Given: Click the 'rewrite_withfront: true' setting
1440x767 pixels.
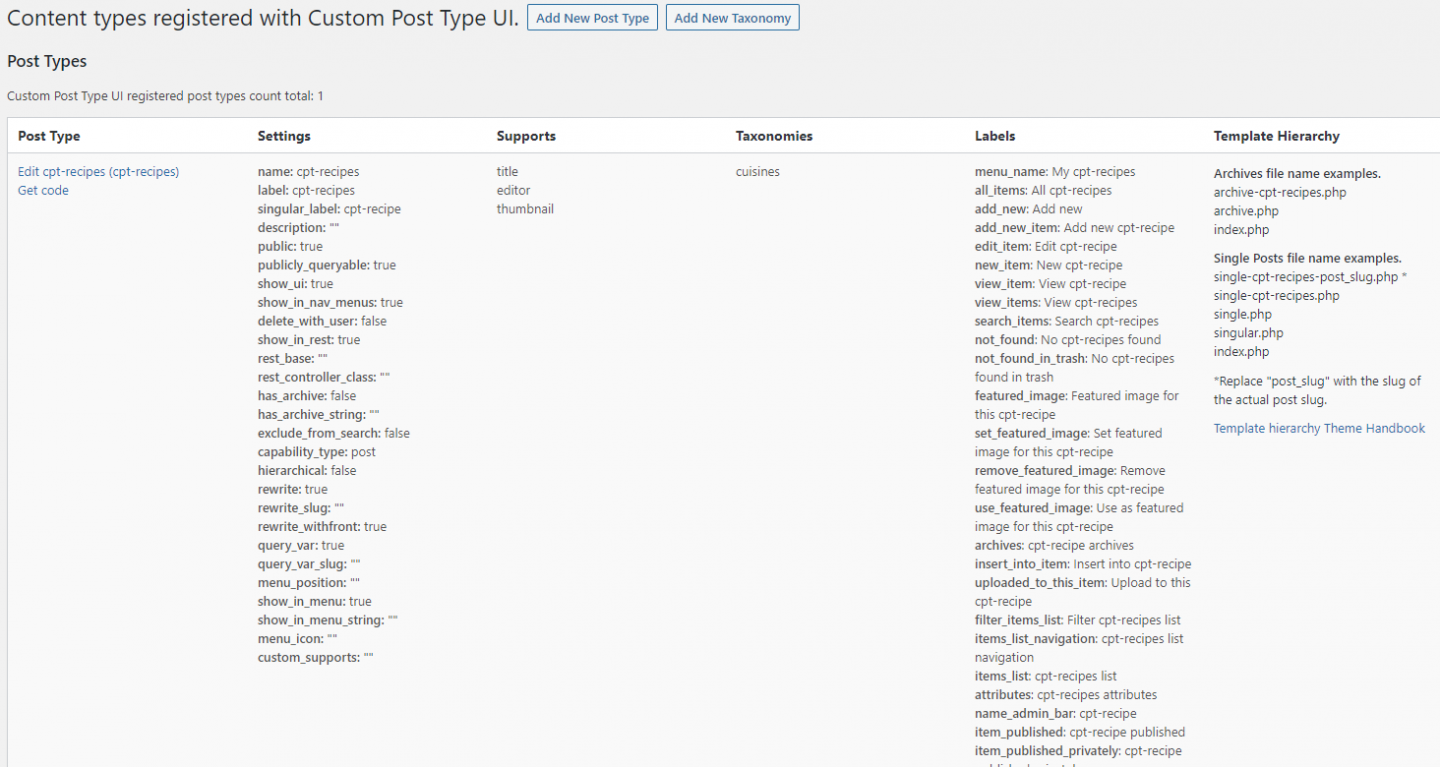Looking at the screenshot, I should tap(322, 527).
